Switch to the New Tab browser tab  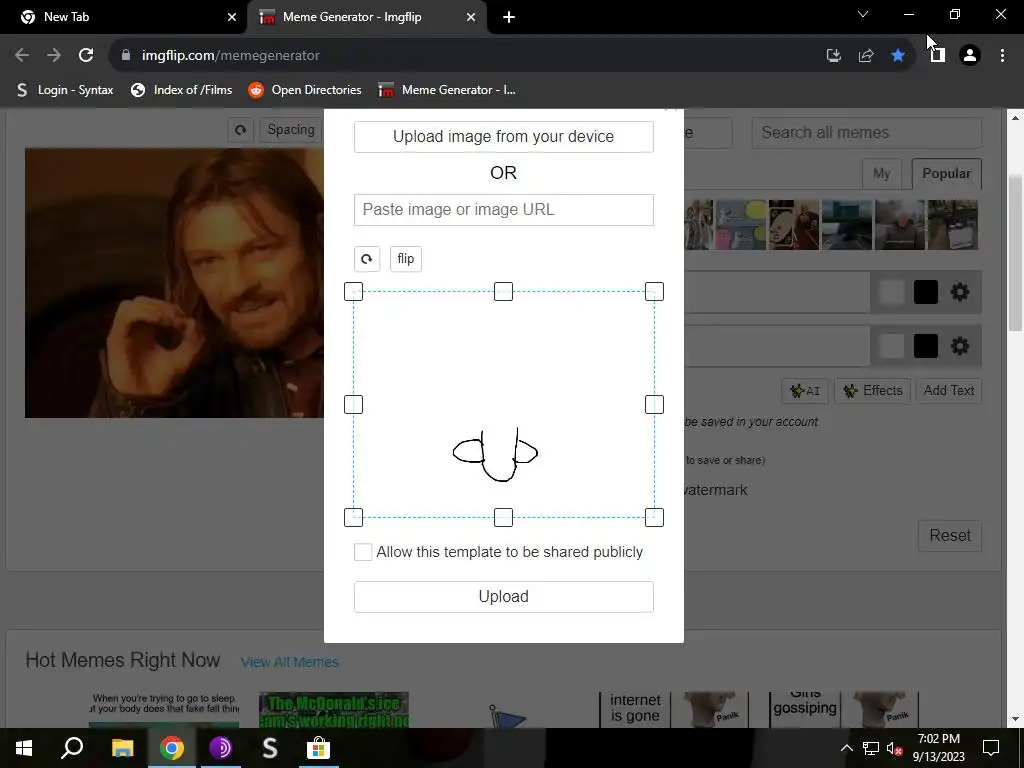click(x=124, y=17)
